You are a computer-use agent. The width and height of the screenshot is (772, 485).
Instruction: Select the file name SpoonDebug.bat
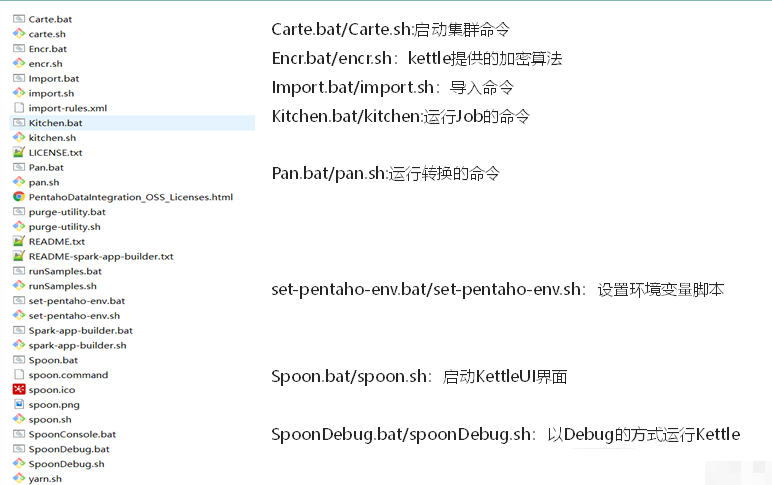click(69, 449)
